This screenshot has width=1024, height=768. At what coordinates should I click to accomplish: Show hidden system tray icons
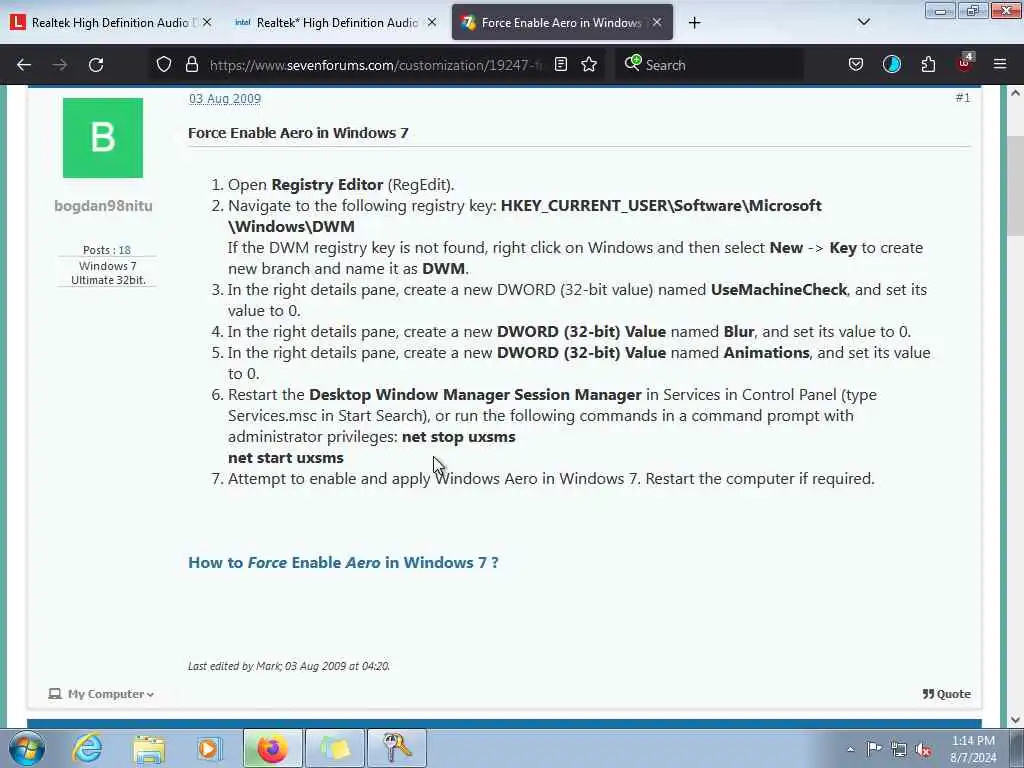[x=850, y=749]
